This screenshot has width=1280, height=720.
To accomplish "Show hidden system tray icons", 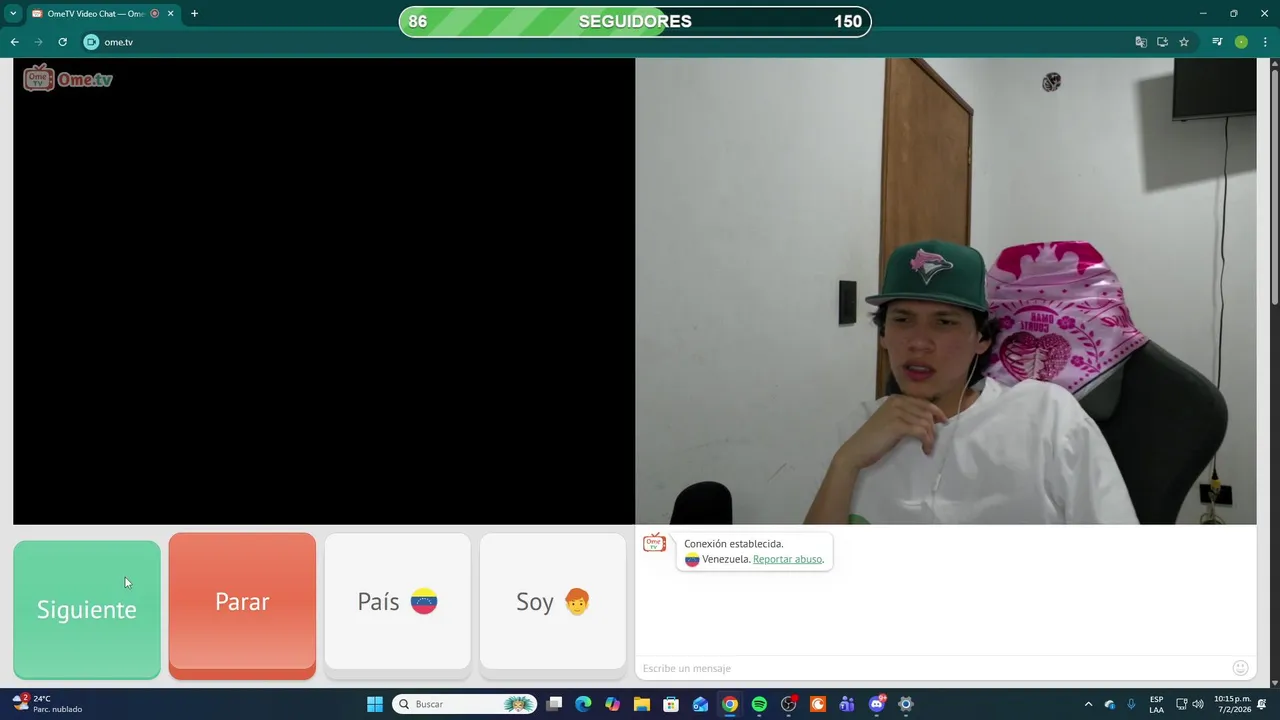I will click(1088, 704).
